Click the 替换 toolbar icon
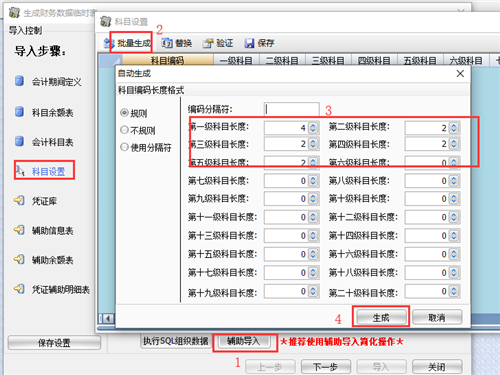The height and width of the screenshot is (375, 500). click(167, 43)
